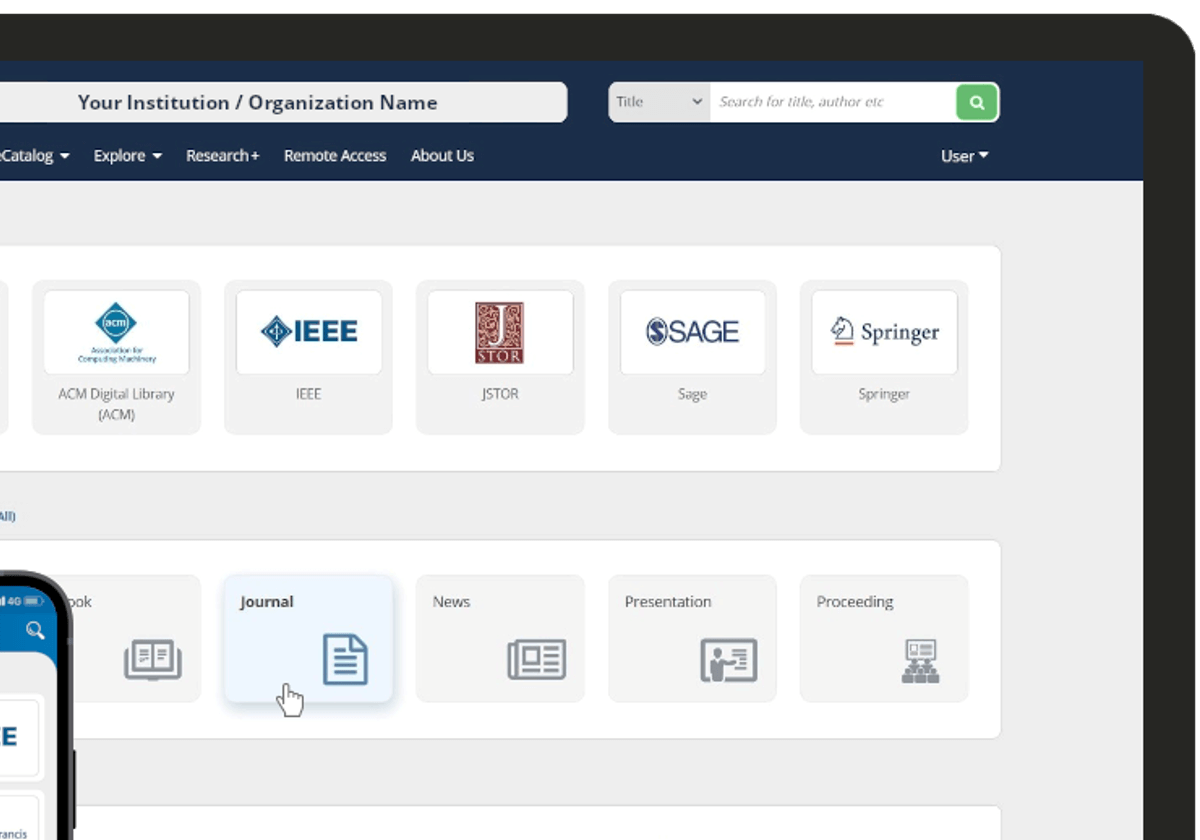Open the Springer publisher logo
Screen dimensions: 1200x840
click(x=884, y=332)
